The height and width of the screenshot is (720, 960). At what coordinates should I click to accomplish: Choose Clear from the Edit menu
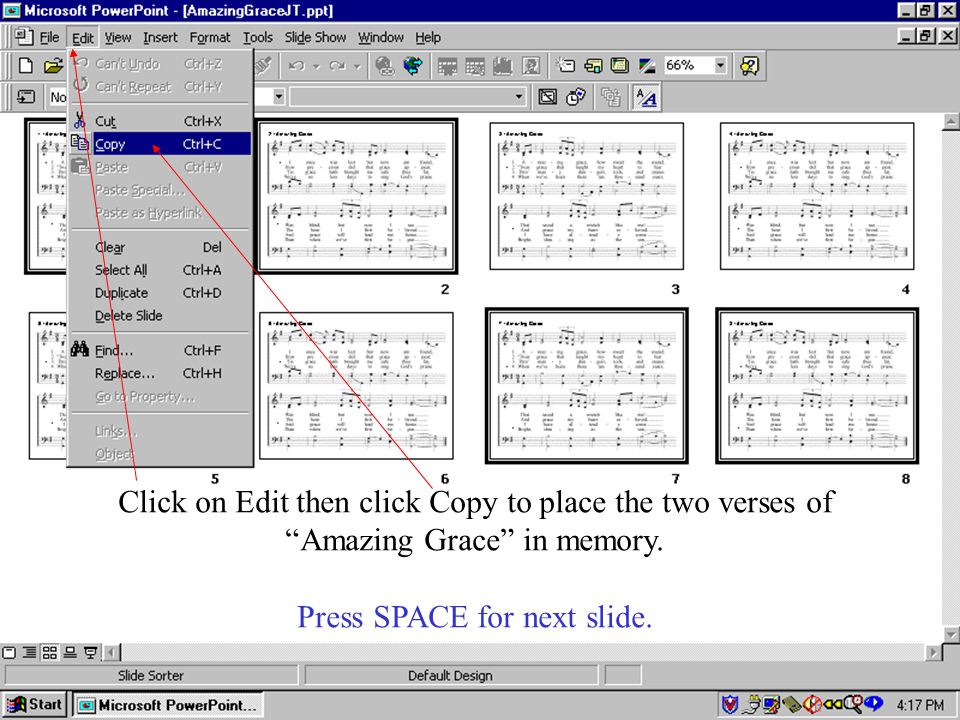click(160, 247)
